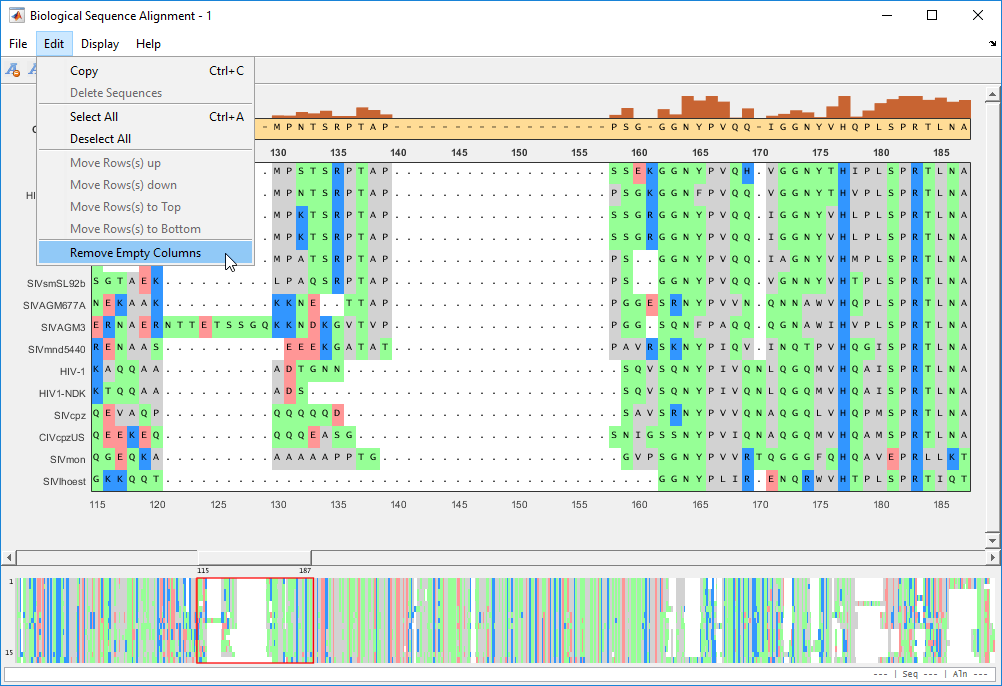
Task: Open the Help menu
Action: [x=148, y=44]
